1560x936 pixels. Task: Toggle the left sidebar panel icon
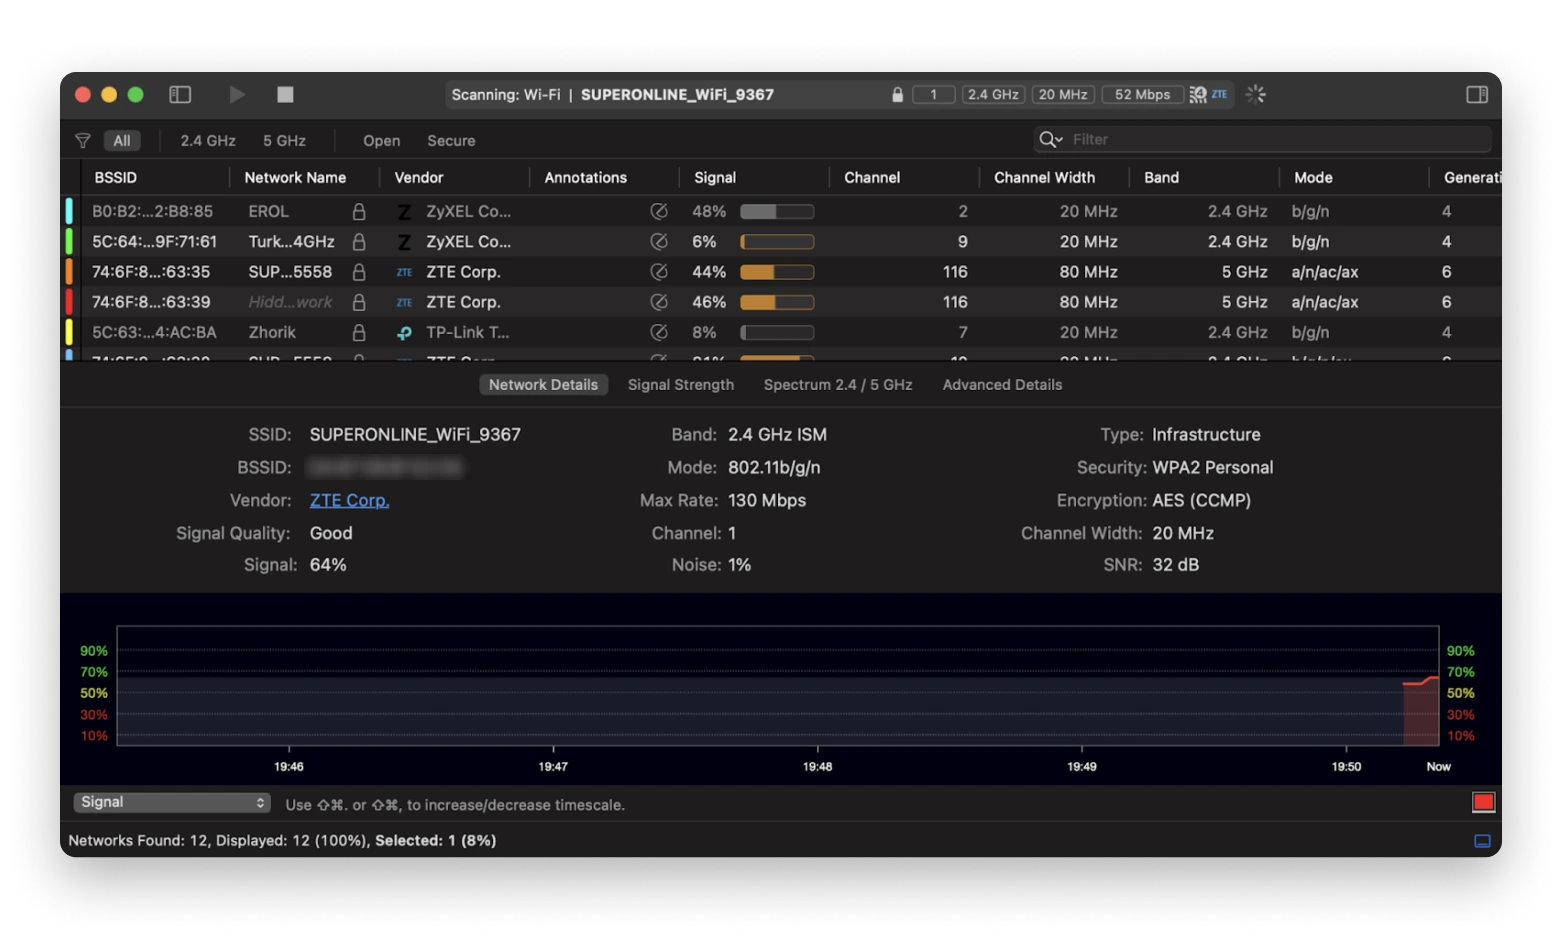pyautogui.click(x=180, y=94)
